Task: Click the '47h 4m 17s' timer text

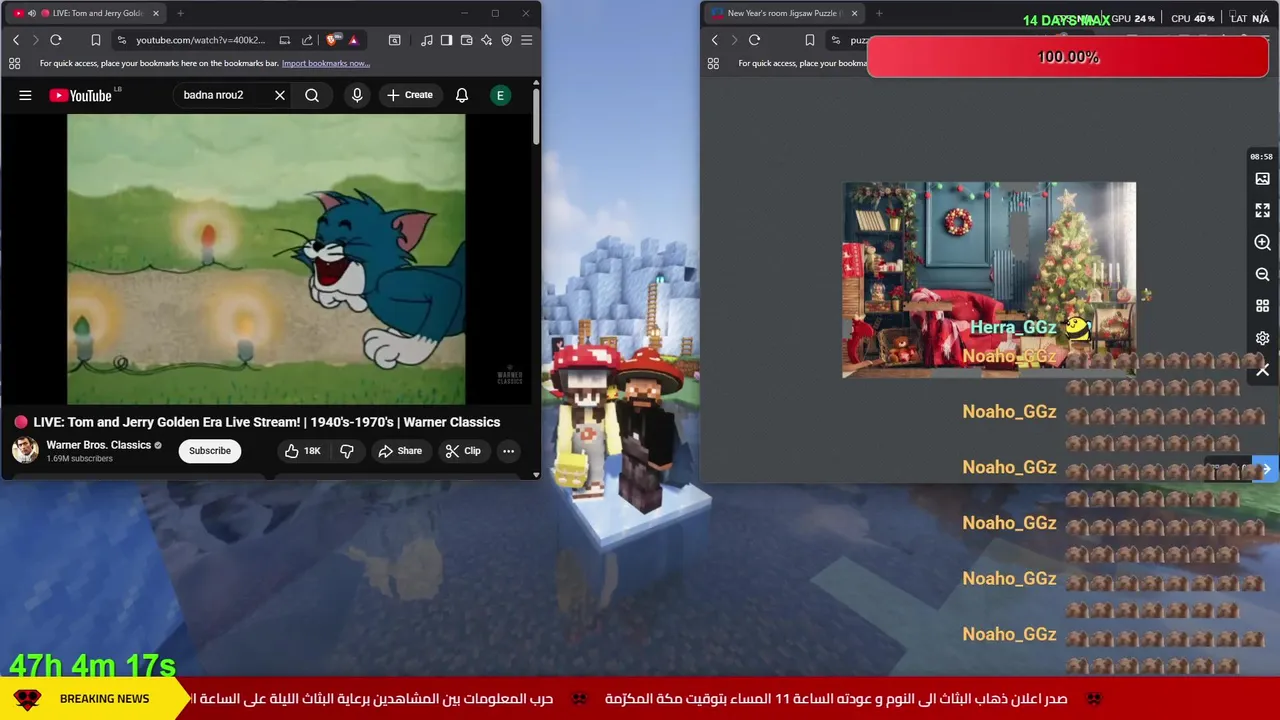Action: pos(92,665)
